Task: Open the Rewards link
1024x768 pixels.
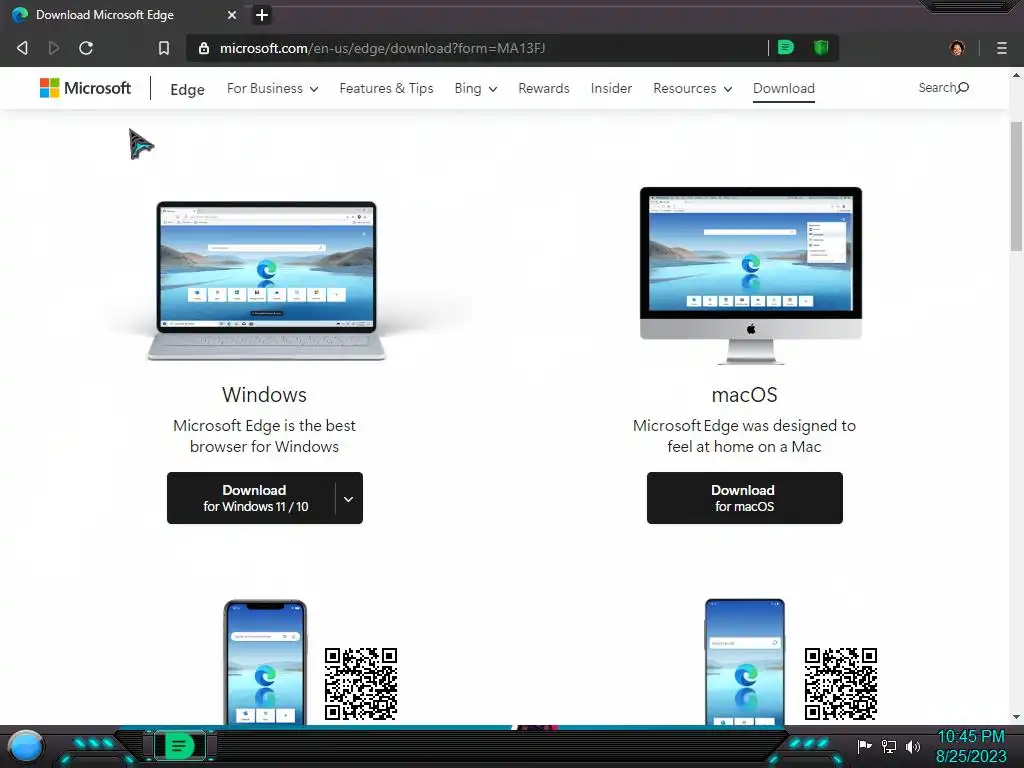Action: pyautogui.click(x=543, y=88)
